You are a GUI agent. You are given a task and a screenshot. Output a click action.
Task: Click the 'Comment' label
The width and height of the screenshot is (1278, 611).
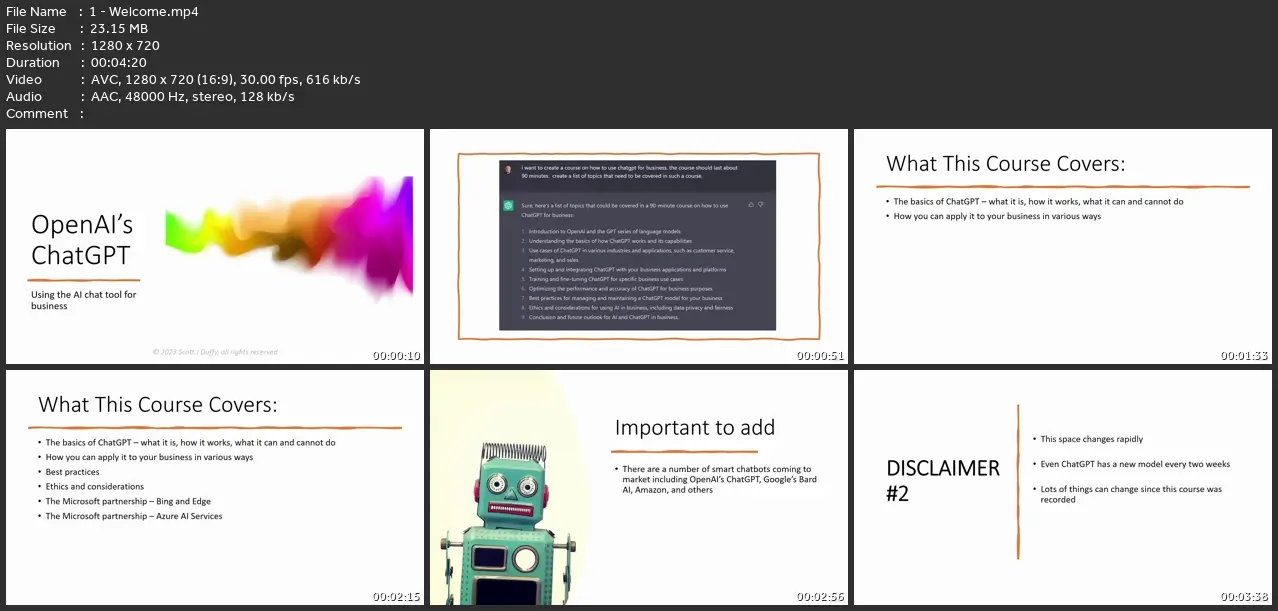click(x=37, y=114)
